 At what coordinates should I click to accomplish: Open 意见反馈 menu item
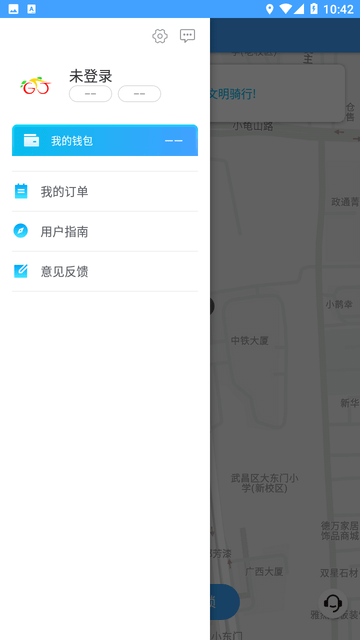pos(105,271)
